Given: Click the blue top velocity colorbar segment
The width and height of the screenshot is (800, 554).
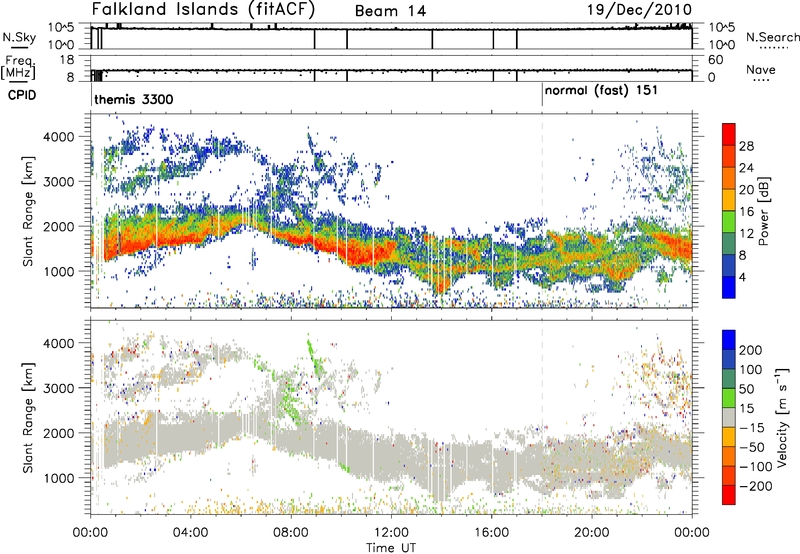Looking at the screenshot, I should pyautogui.click(x=729, y=340).
